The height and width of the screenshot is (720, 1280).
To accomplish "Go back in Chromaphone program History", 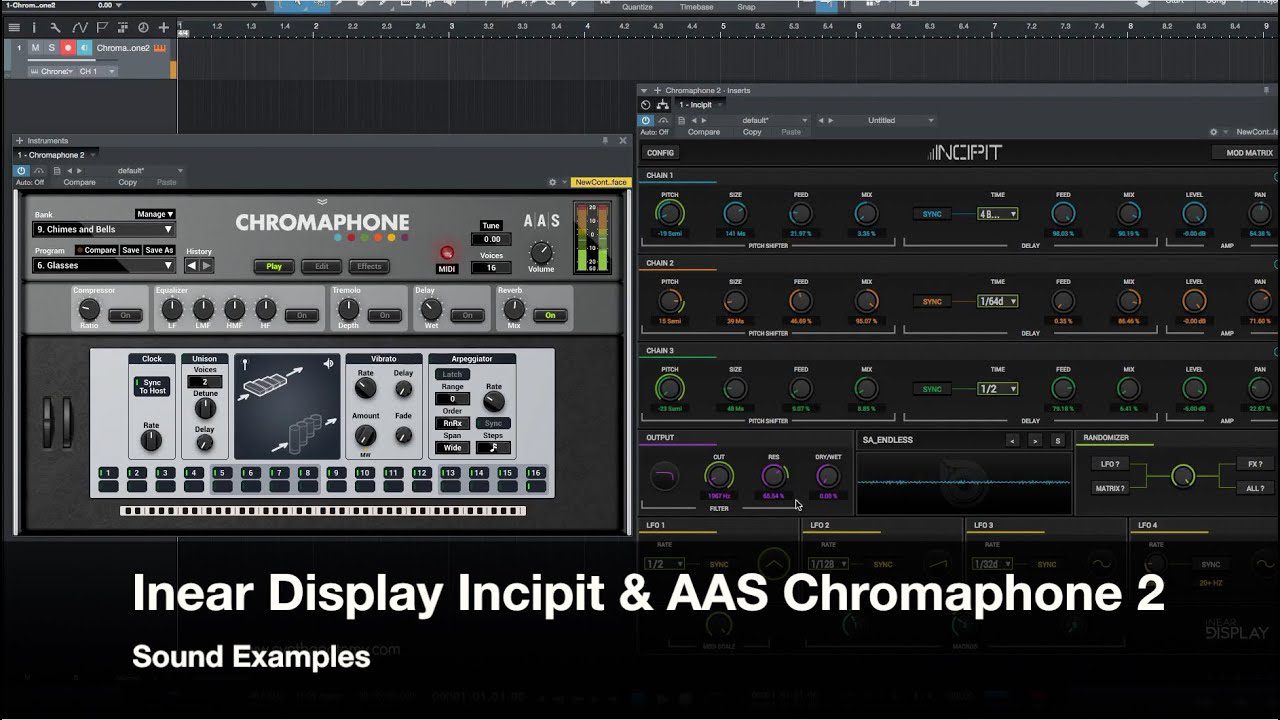I will click(192, 265).
